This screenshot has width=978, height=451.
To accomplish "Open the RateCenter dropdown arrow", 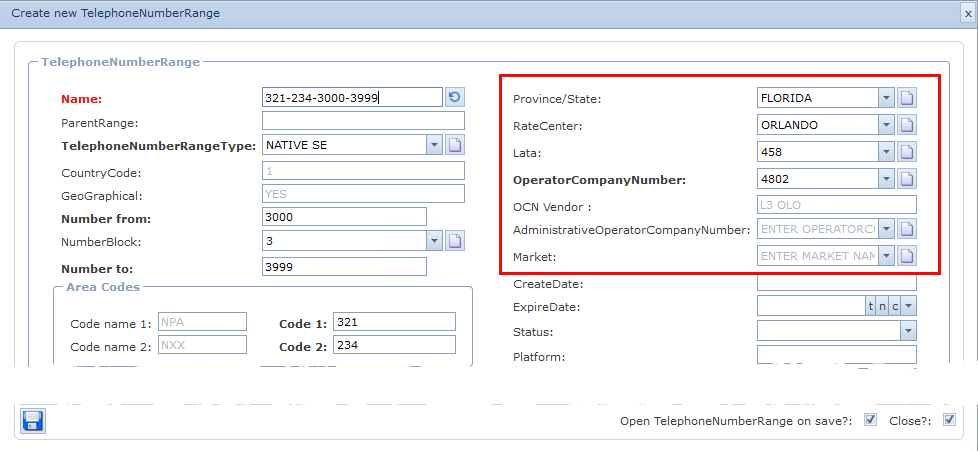I will 886,125.
